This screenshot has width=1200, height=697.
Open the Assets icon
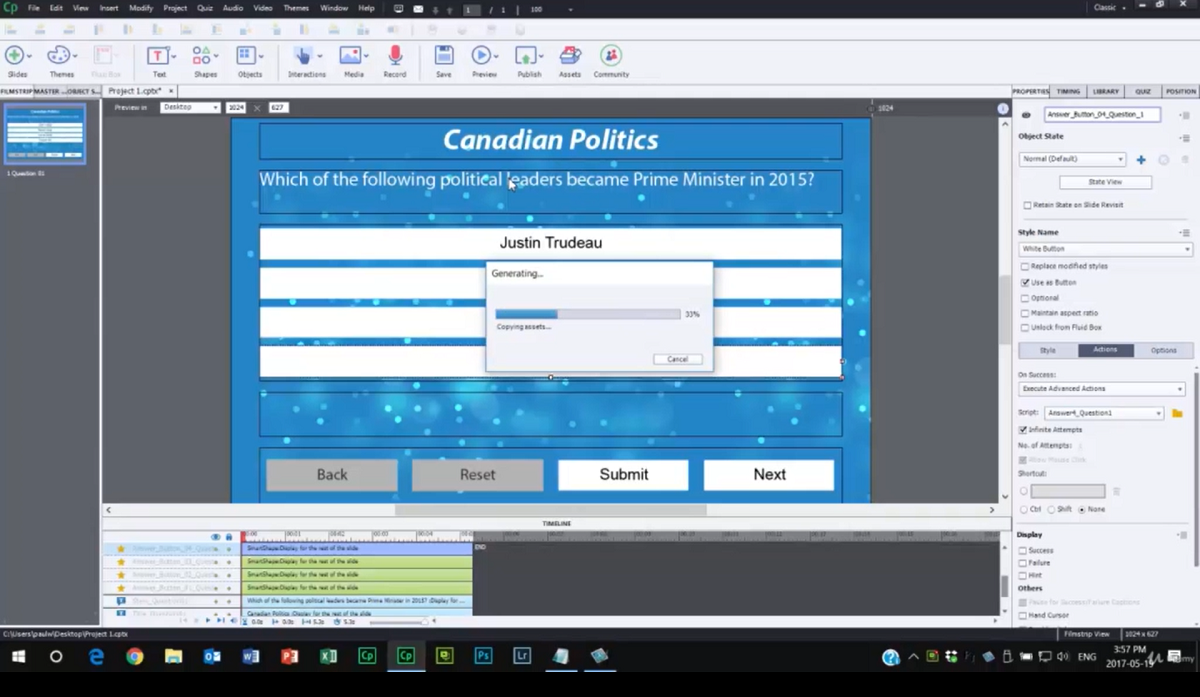pyautogui.click(x=570, y=56)
